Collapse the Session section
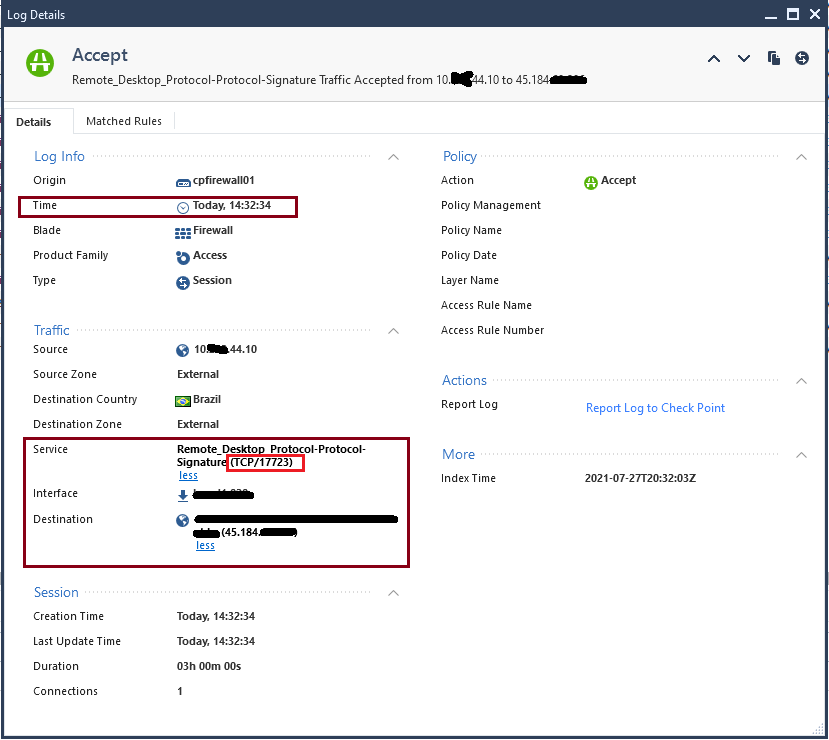Viewport: 829px width, 740px height. click(394, 593)
